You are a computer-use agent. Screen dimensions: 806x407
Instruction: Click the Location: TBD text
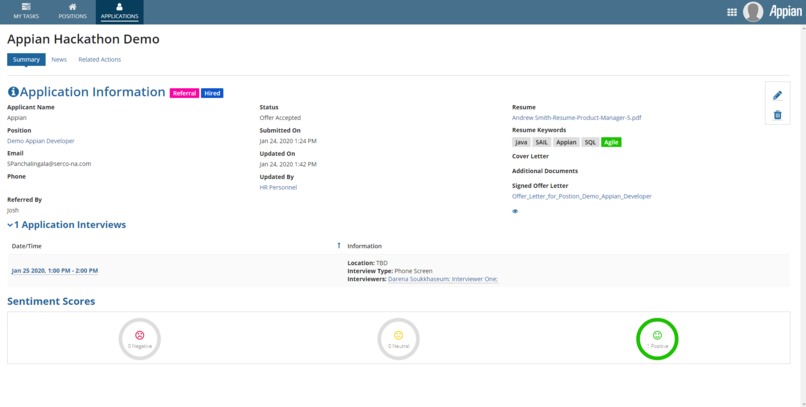click(x=368, y=263)
